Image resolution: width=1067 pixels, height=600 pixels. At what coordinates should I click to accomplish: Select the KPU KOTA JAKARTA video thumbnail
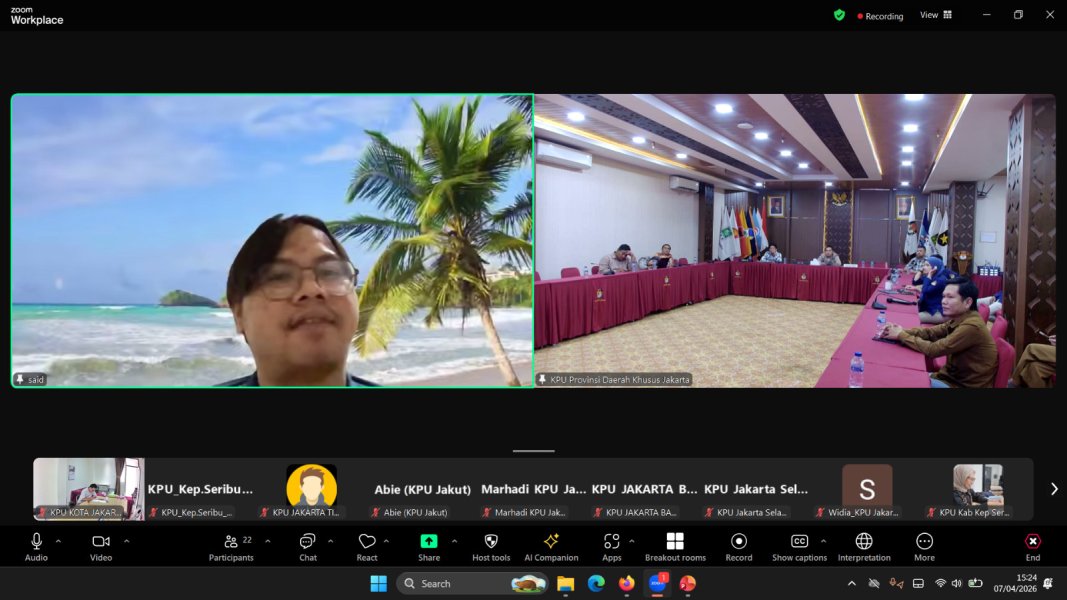pyautogui.click(x=89, y=489)
